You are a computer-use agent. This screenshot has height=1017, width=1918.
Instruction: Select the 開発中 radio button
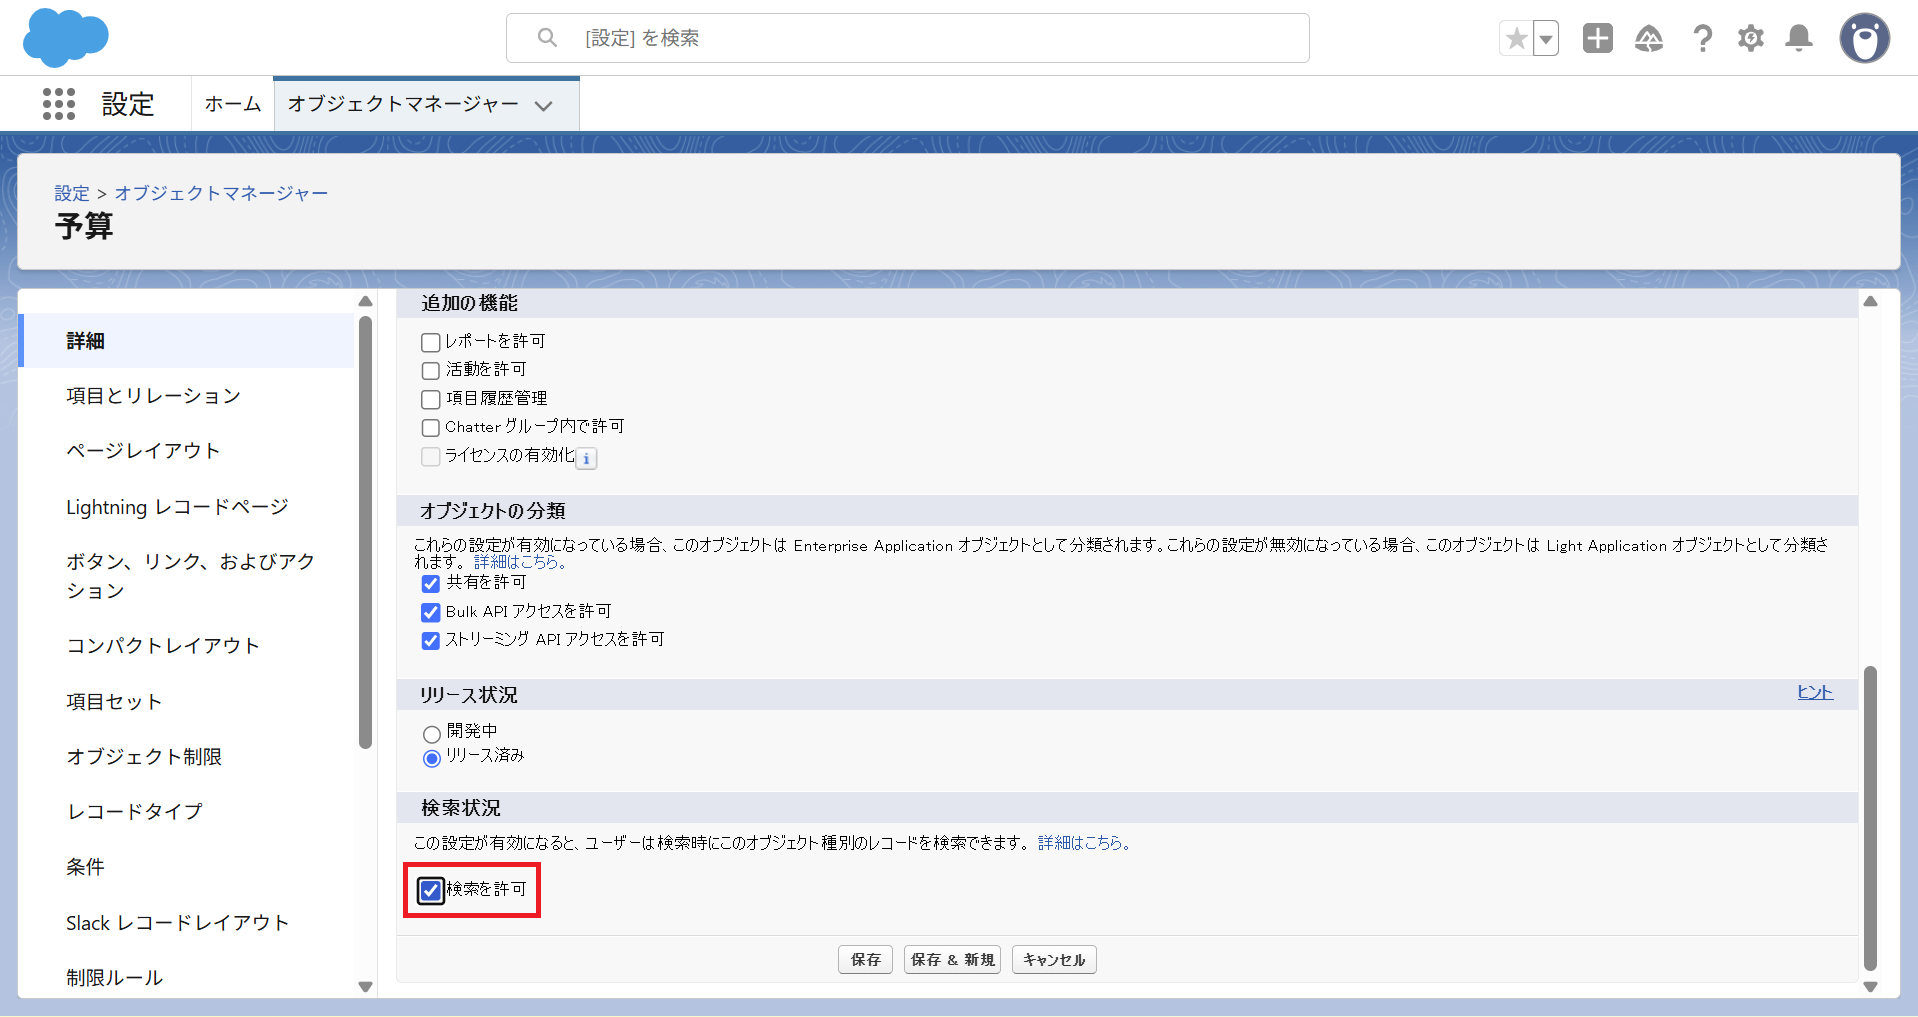point(432,734)
